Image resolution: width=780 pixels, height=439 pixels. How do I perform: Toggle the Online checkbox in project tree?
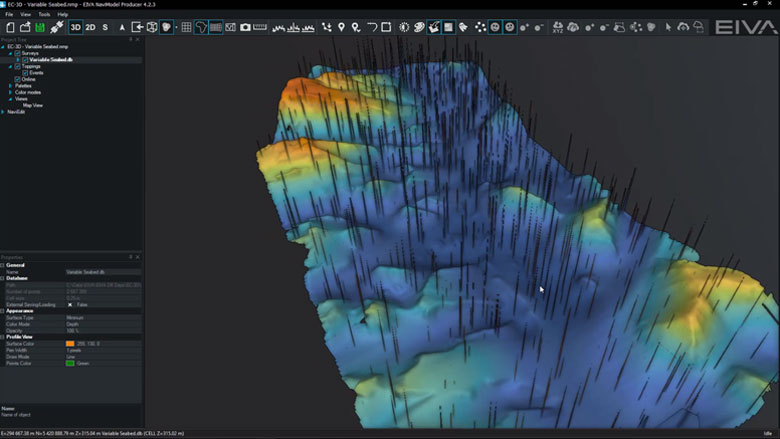(x=17, y=79)
